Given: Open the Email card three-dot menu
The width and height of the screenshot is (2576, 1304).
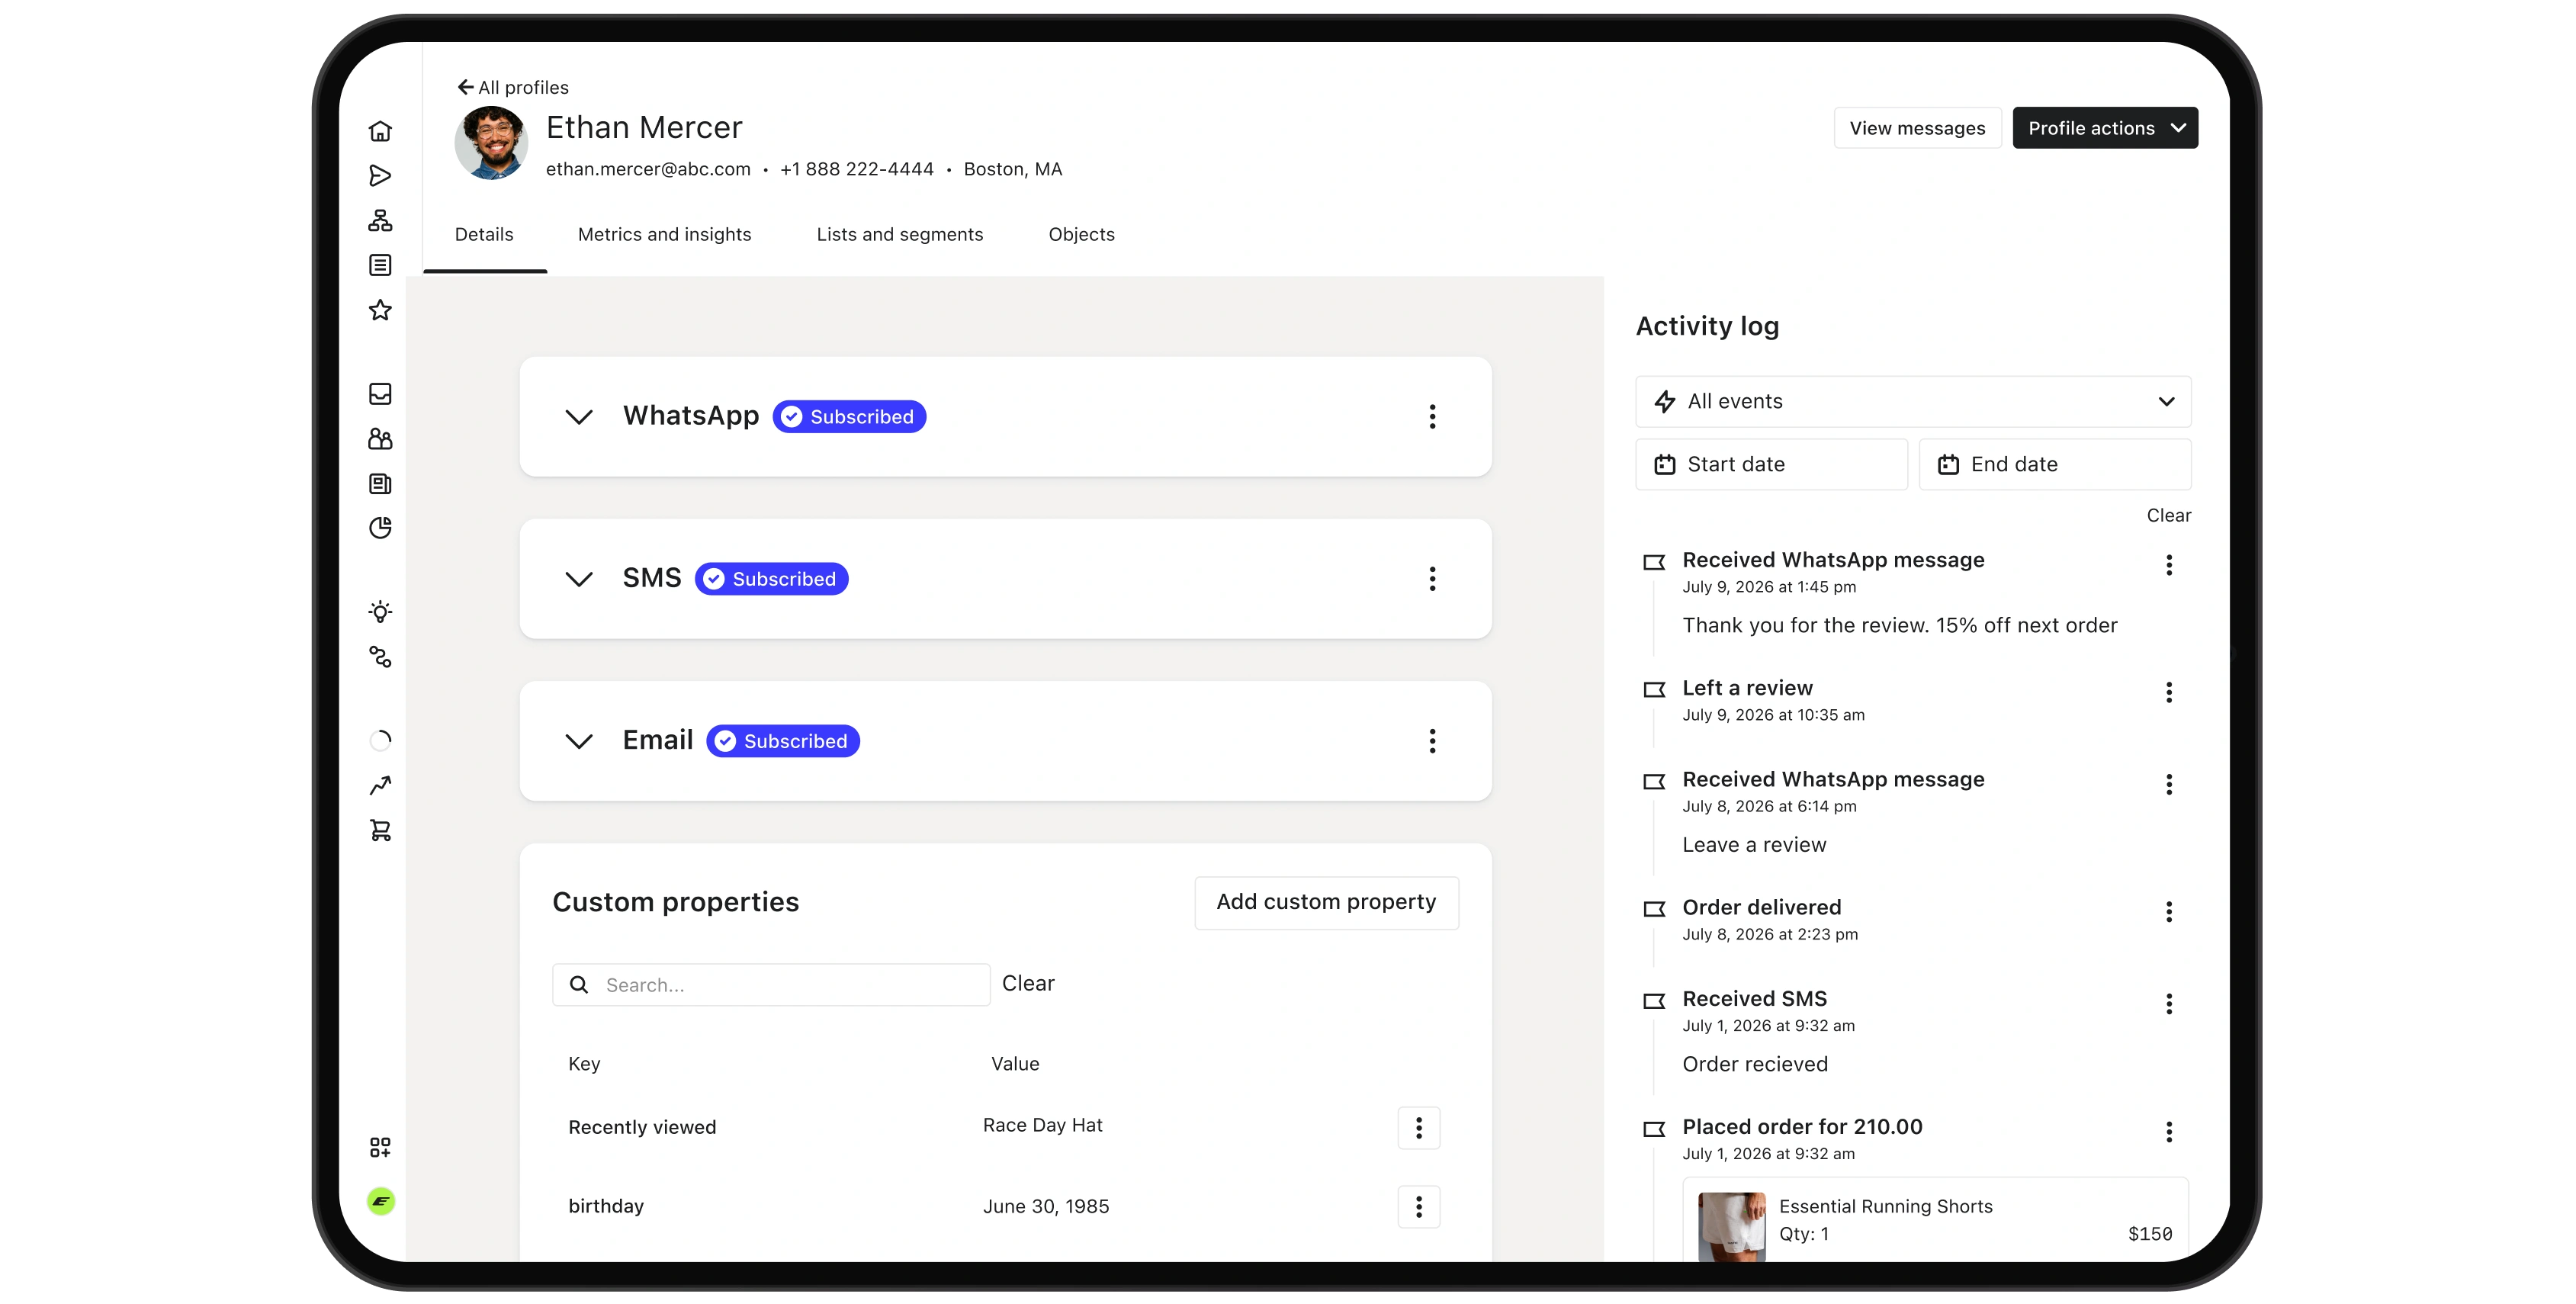Looking at the screenshot, I should pyautogui.click(x=1432, y=741).
